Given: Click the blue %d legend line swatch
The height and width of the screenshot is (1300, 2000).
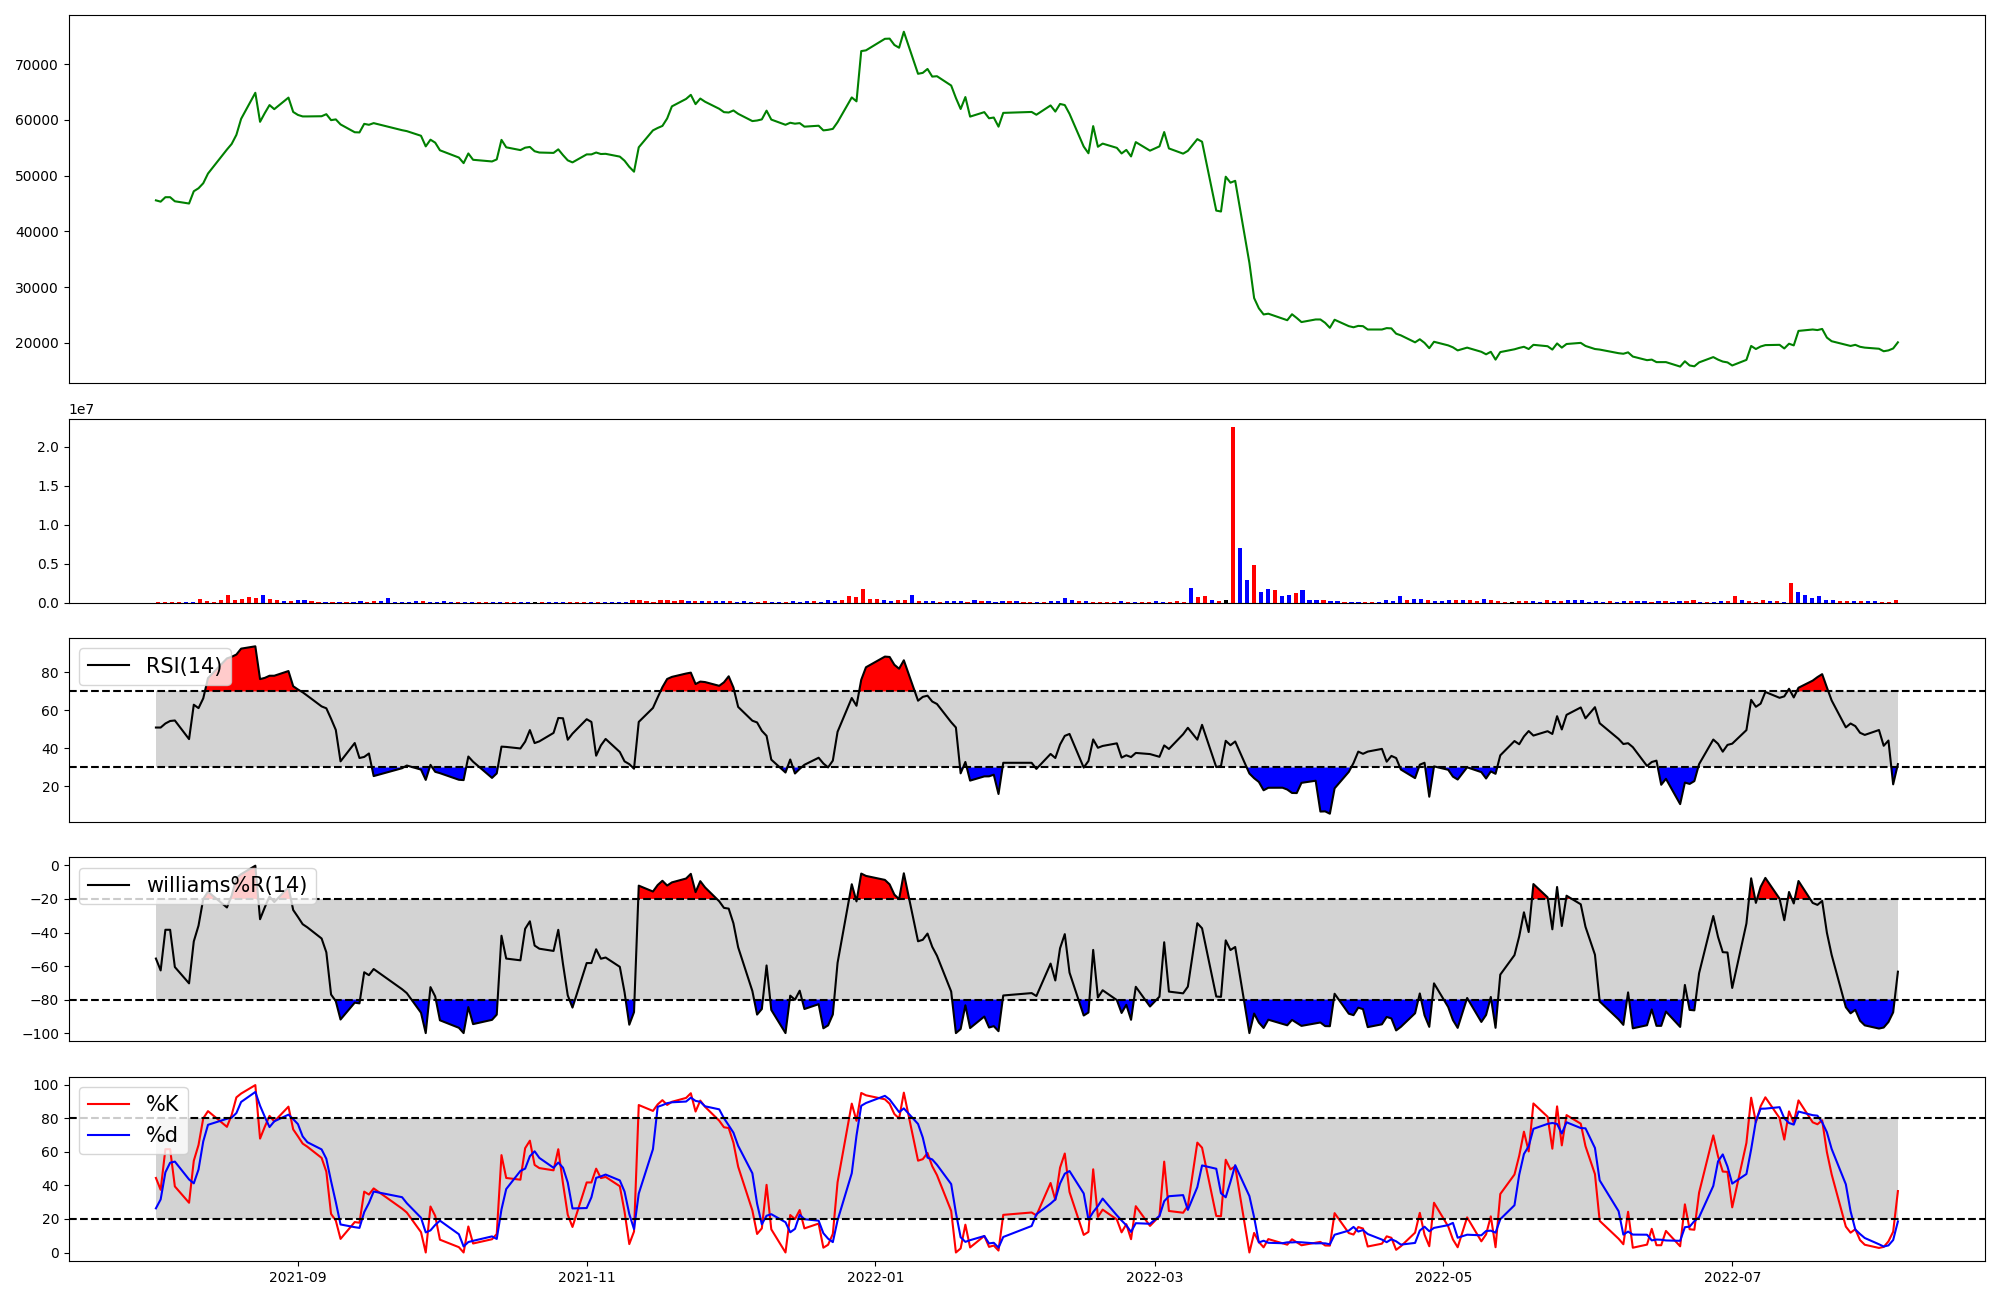Looking at the screenshot, I should [x=109, y=1135].
